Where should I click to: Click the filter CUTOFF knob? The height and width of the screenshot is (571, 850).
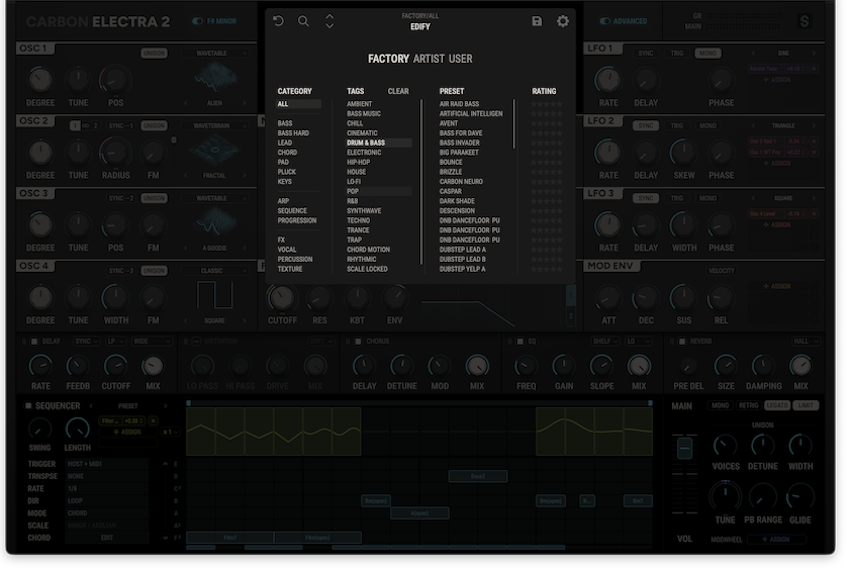282,298
